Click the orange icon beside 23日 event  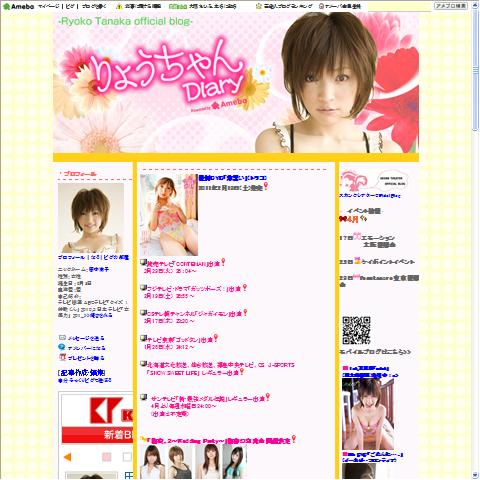click(x=357, y=260)
